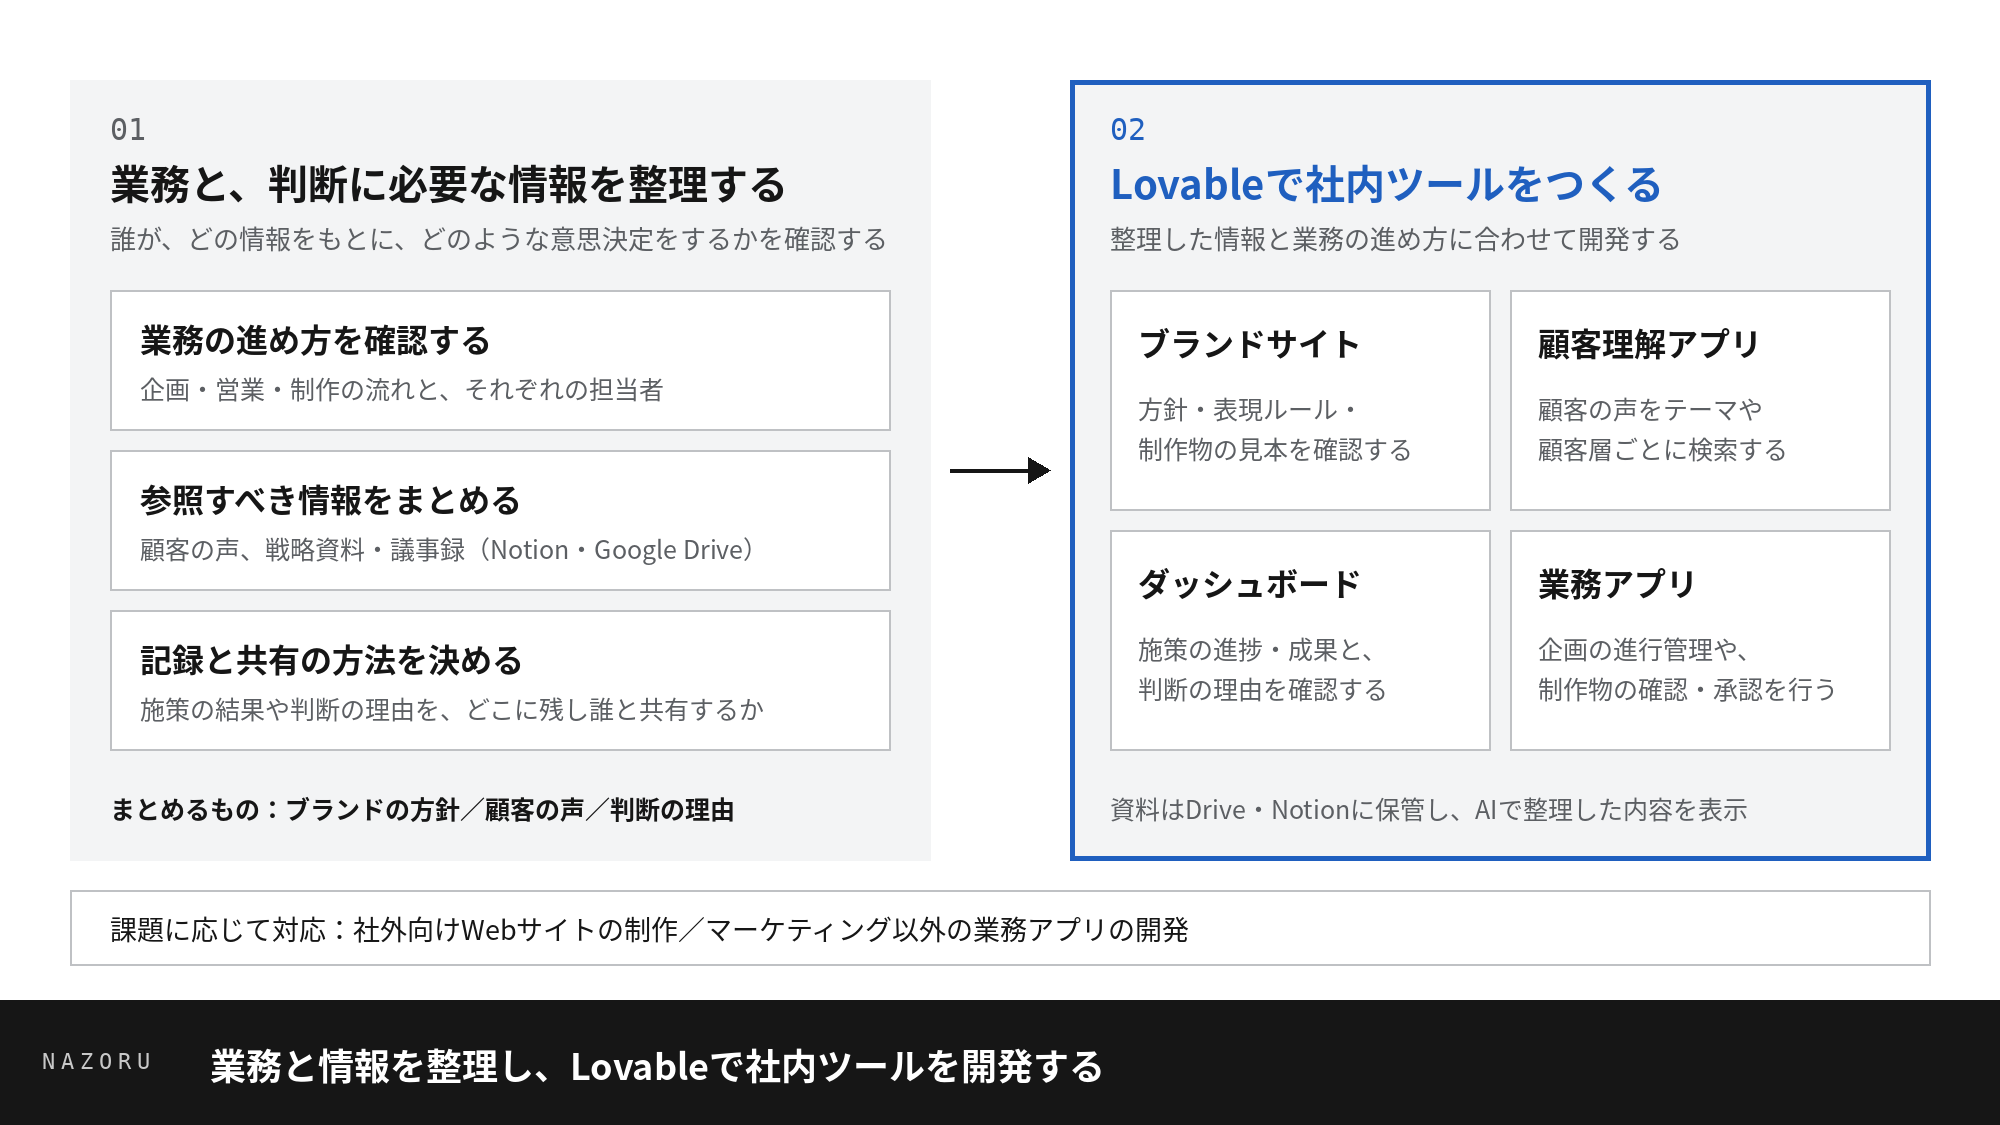The height and width of the screenshot is (1125, 2000).
Task: Click the text 企画の進行管理や、
Action: pyautogui.click(x=1643, y=650)
